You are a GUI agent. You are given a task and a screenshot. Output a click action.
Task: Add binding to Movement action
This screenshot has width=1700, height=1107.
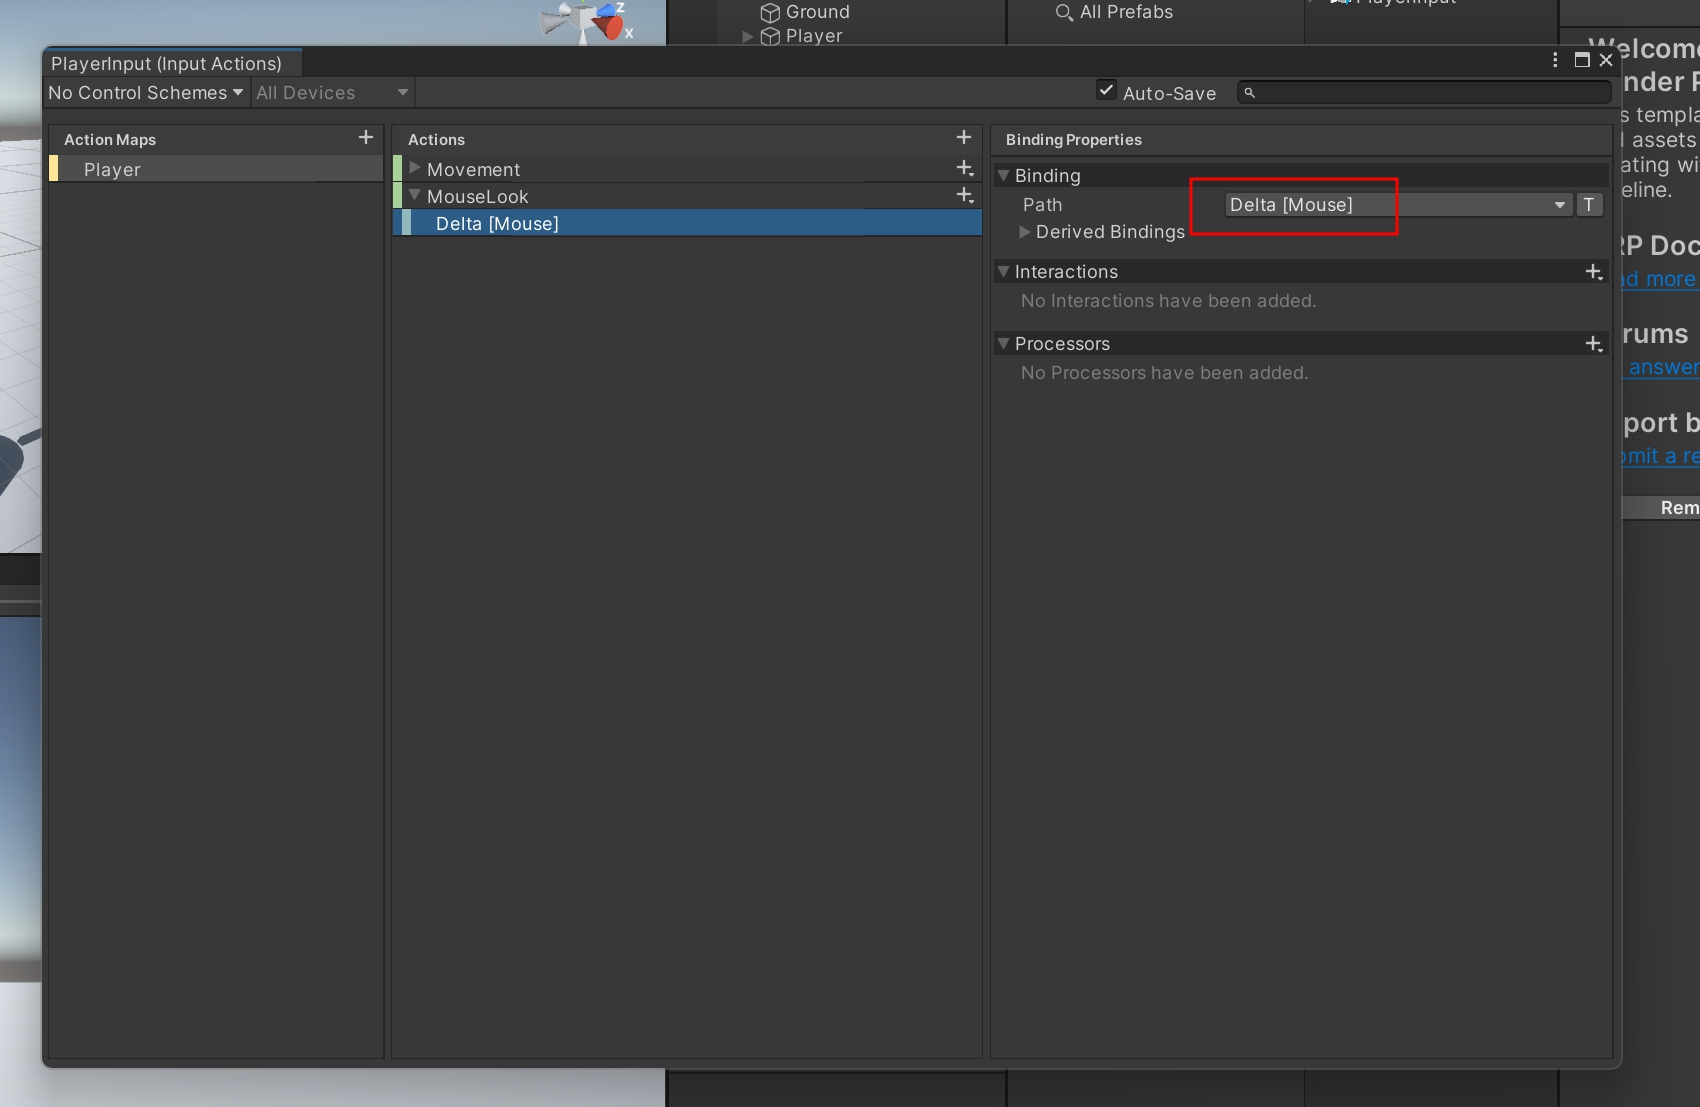pos(965,168)
